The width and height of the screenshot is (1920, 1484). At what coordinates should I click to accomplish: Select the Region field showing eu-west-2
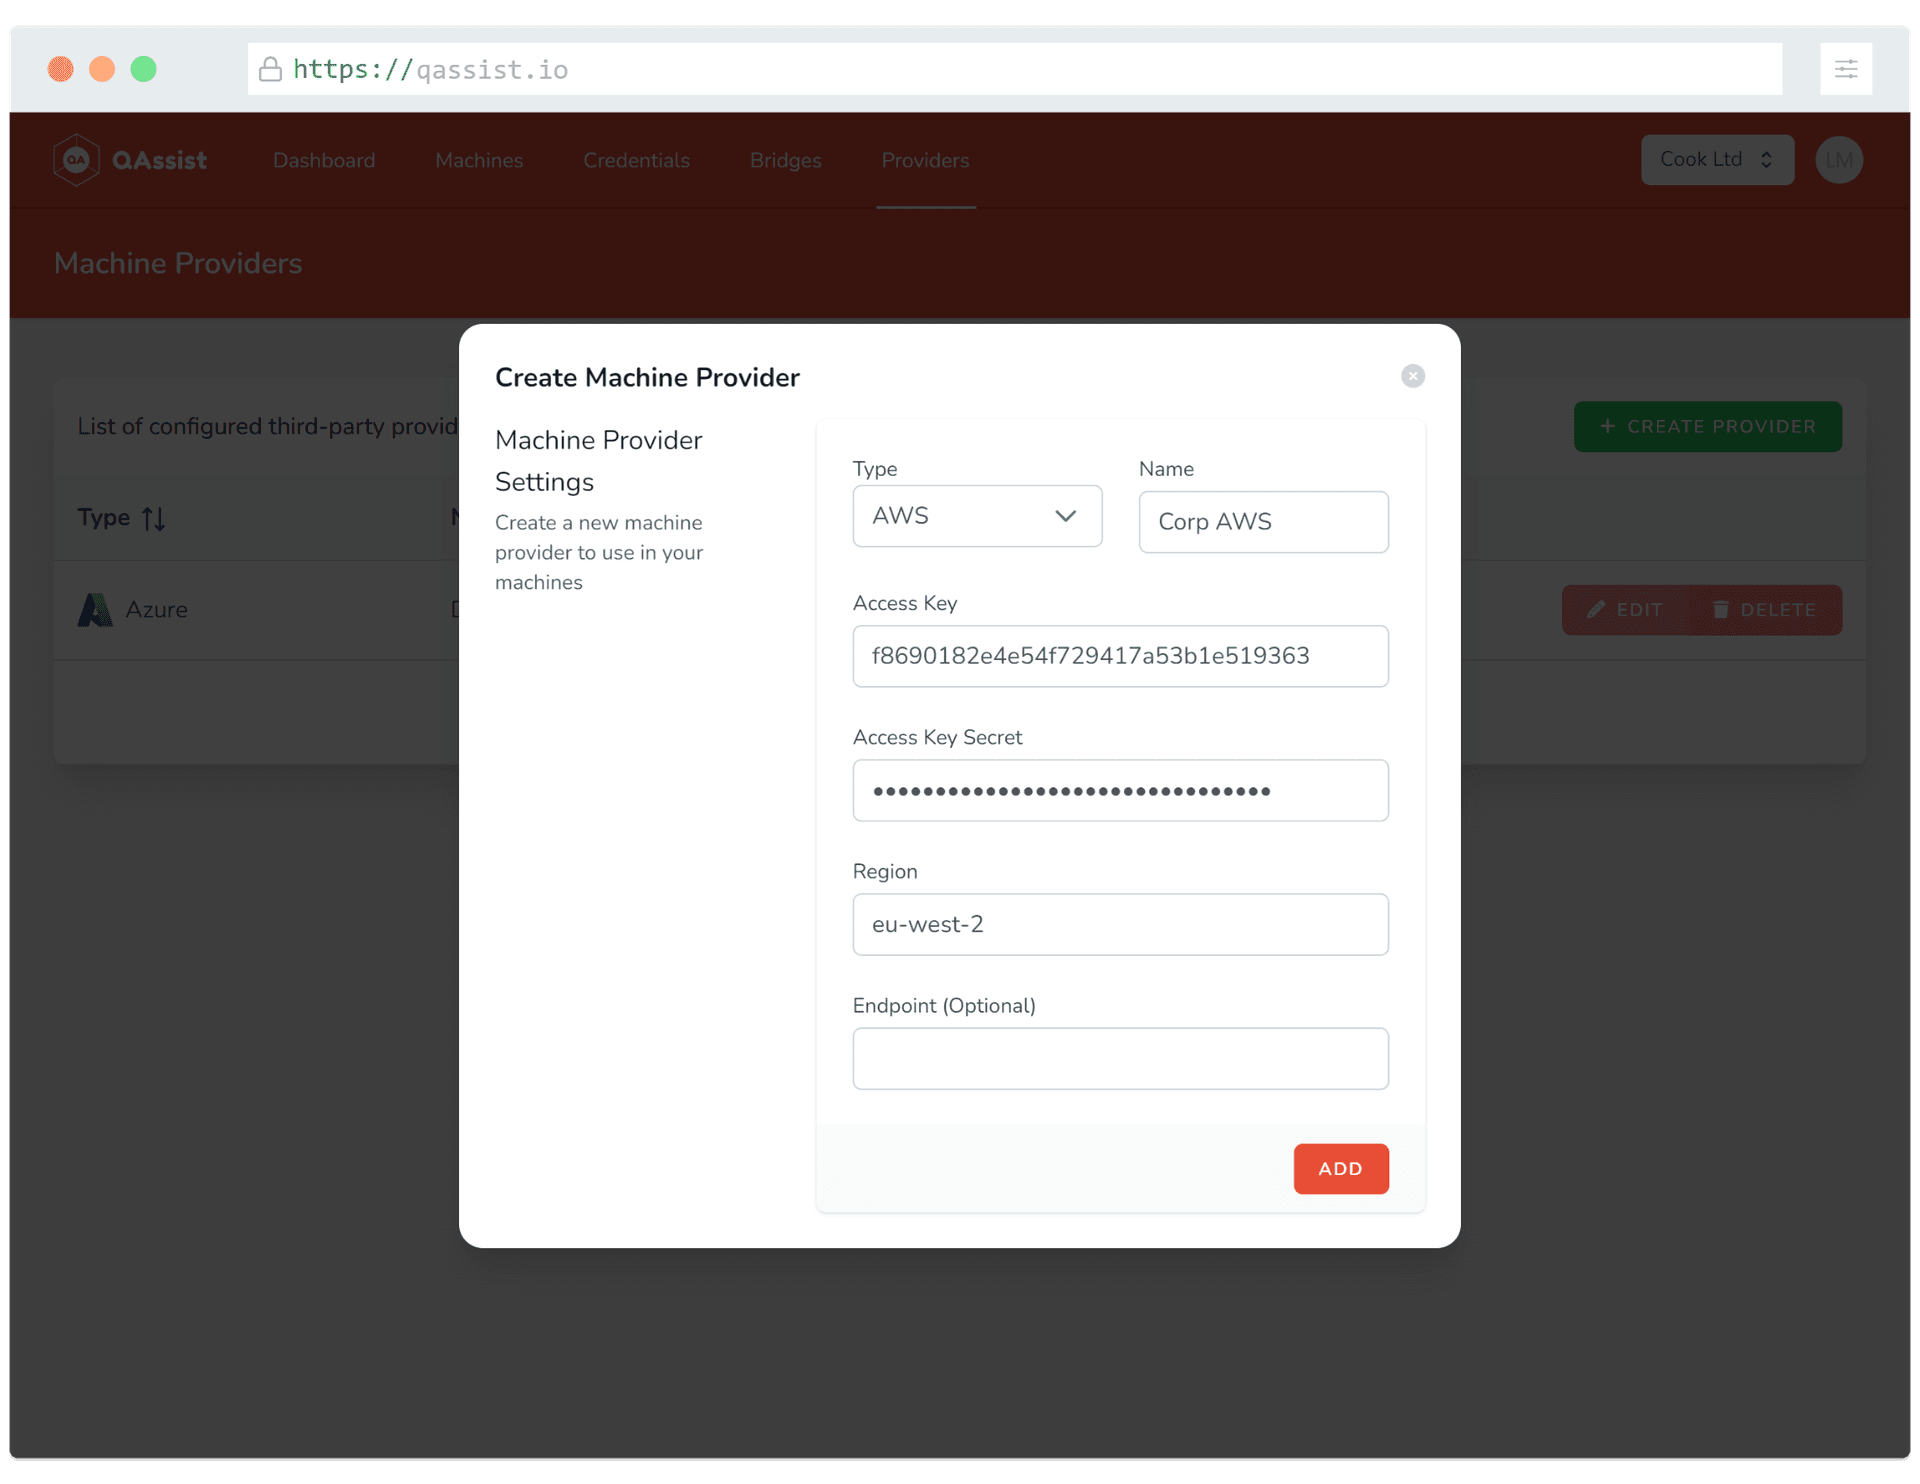1120,924
